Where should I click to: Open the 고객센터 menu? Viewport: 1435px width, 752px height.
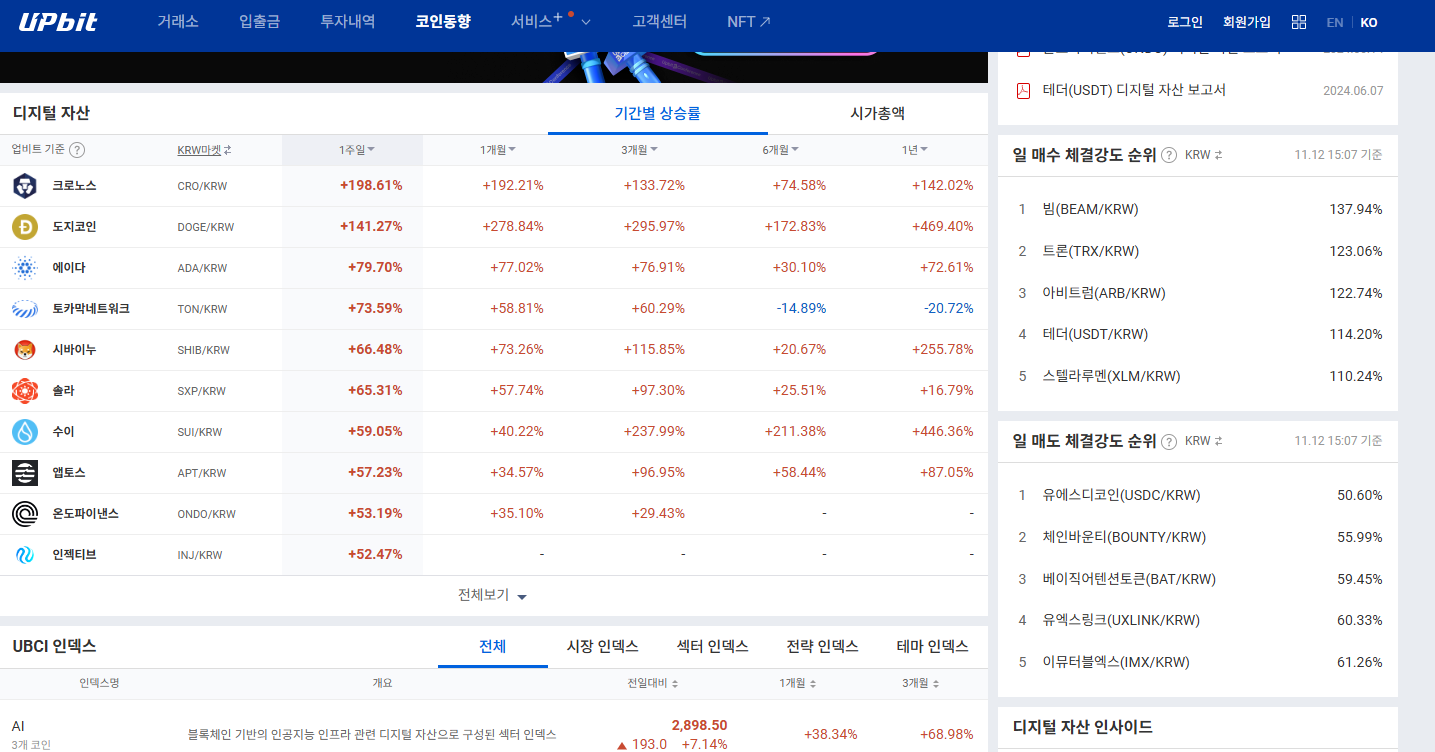tap(660, 21)
